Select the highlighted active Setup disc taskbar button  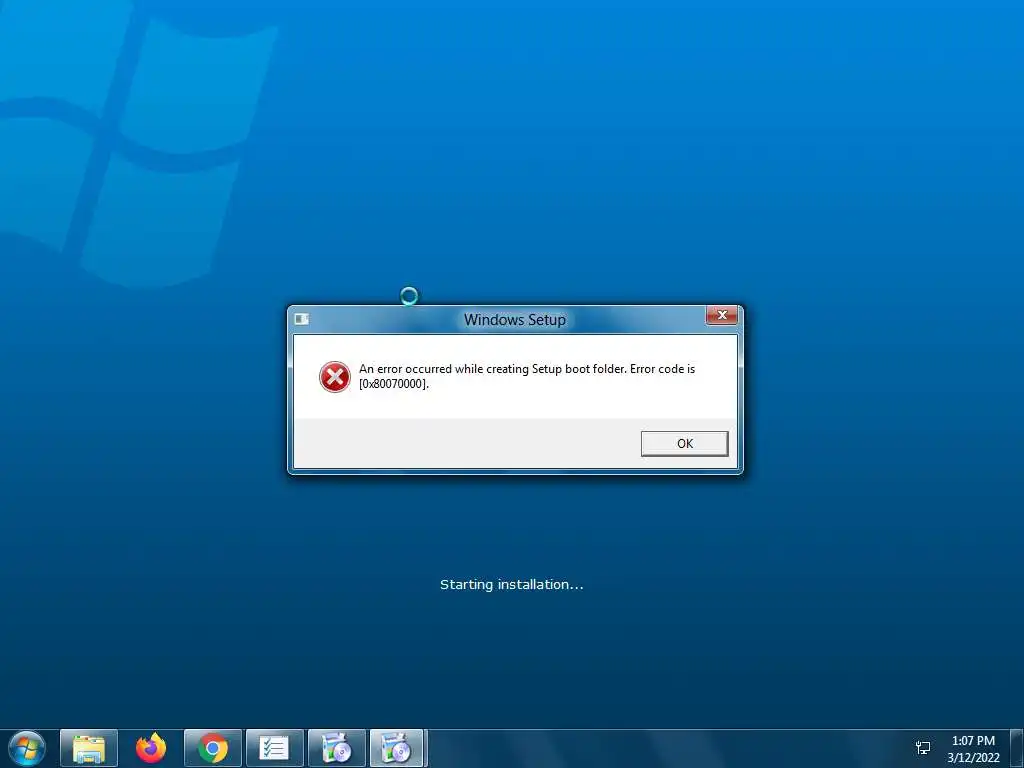point(398,748)
